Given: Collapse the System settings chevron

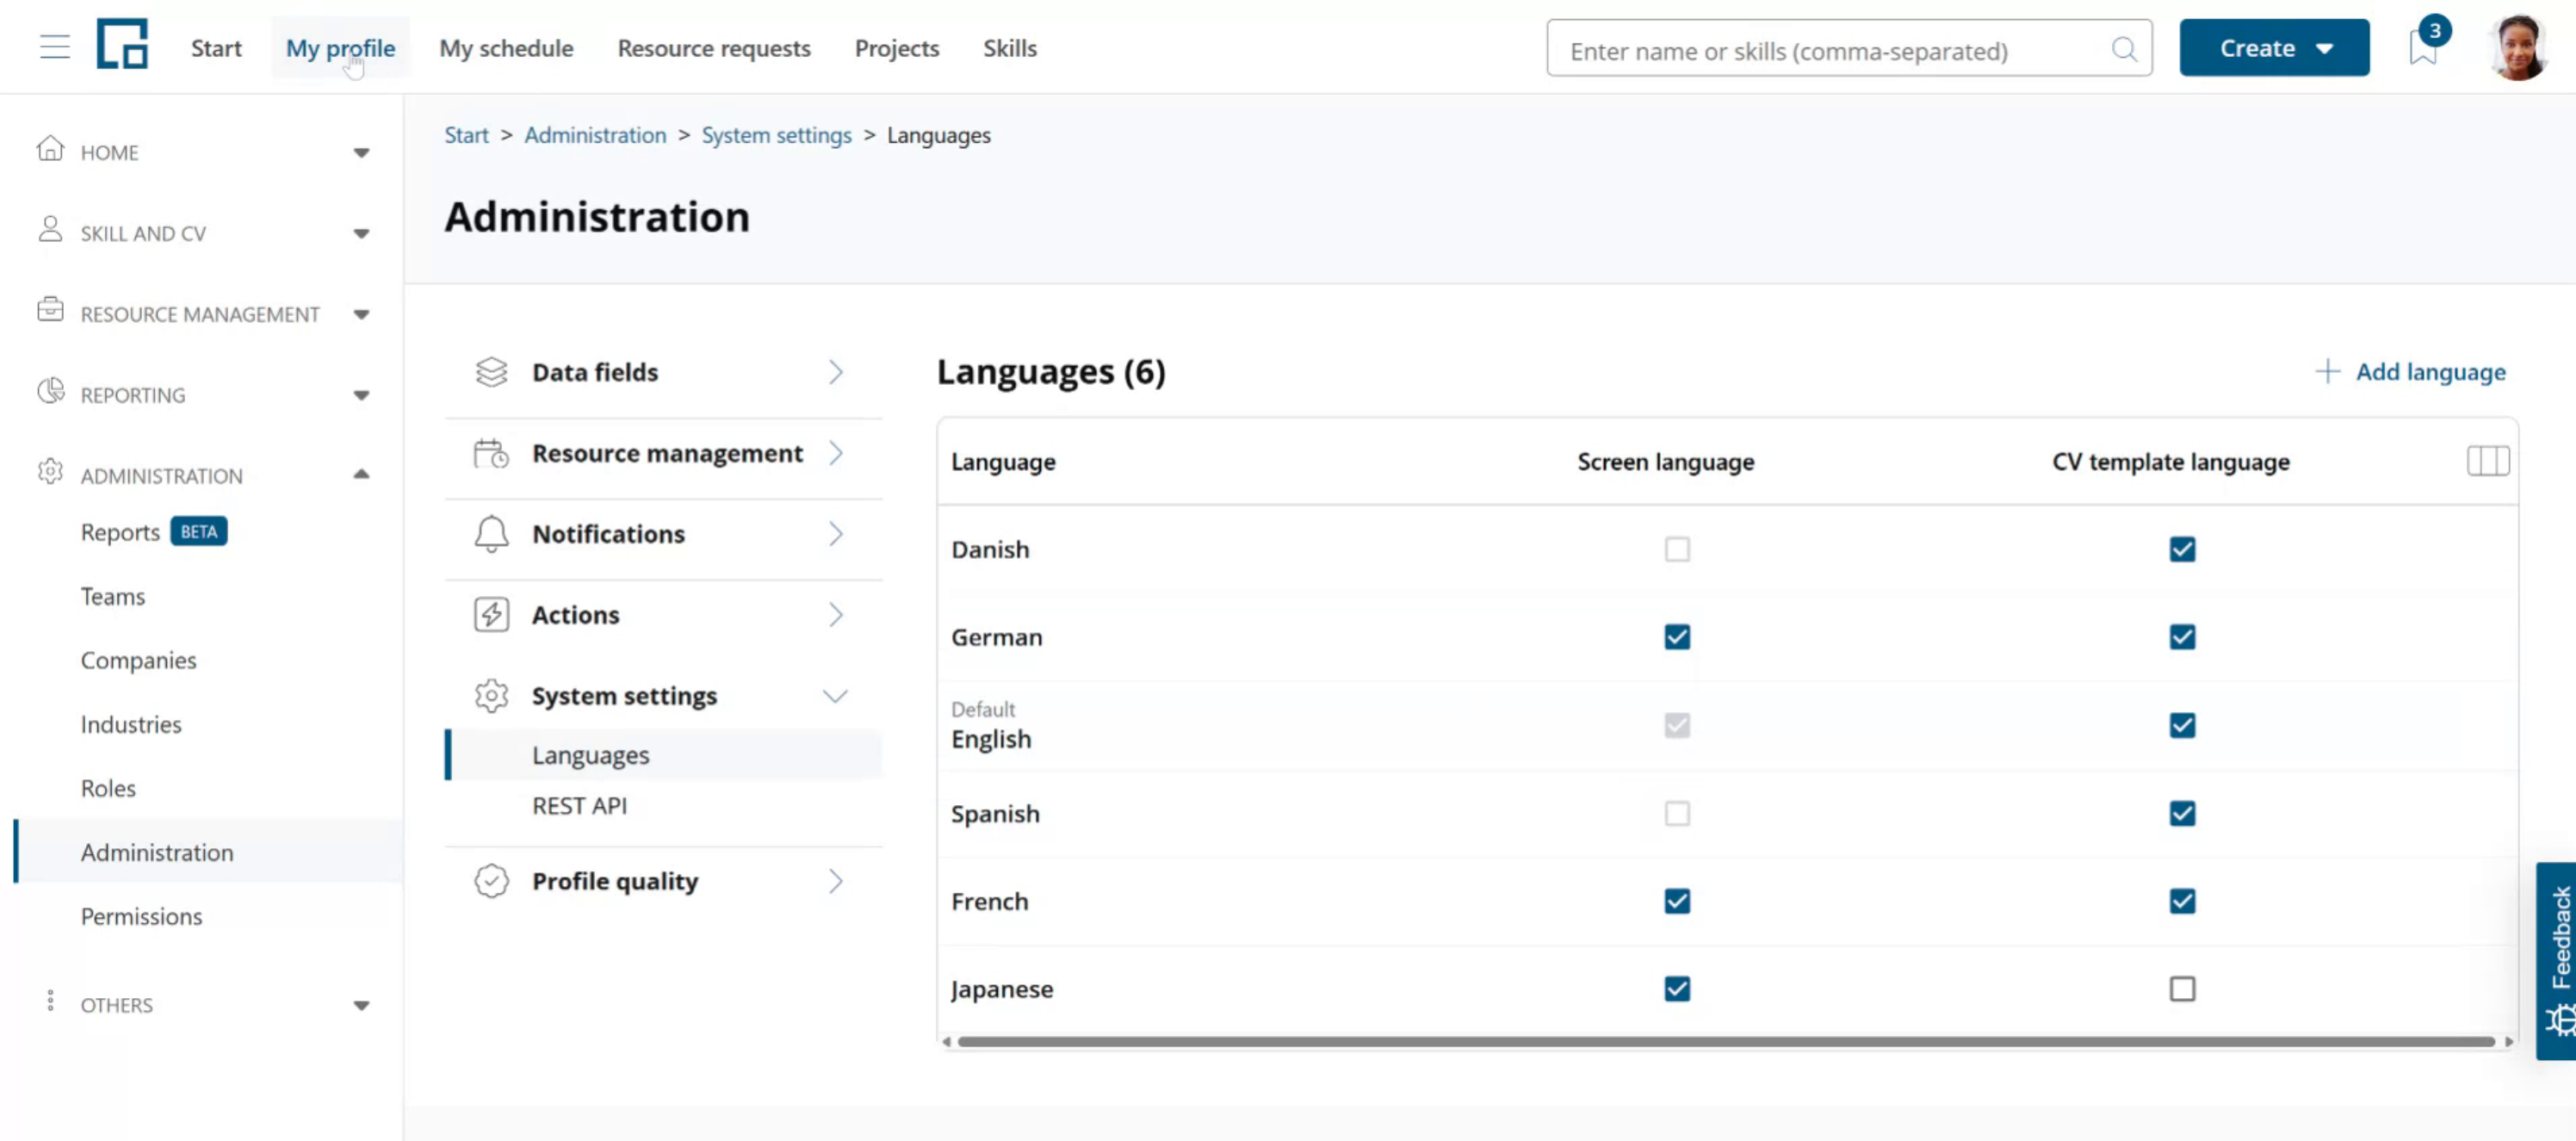Looking at the screenshot, I should tap(835, 696).
